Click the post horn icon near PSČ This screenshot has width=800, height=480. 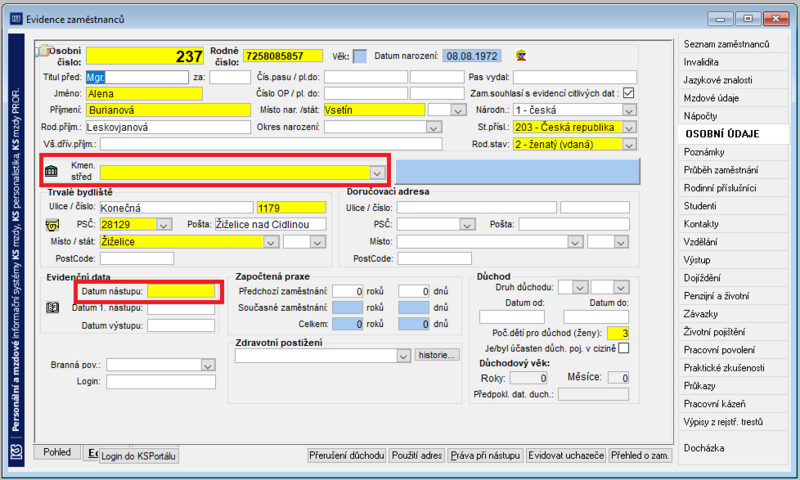click(x=52, y=224)
